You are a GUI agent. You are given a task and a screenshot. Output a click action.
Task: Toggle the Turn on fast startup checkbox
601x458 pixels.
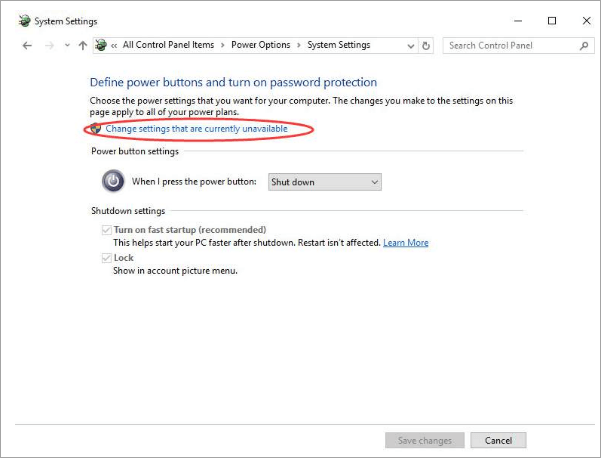pyautogui.click(x=106, y=230)
